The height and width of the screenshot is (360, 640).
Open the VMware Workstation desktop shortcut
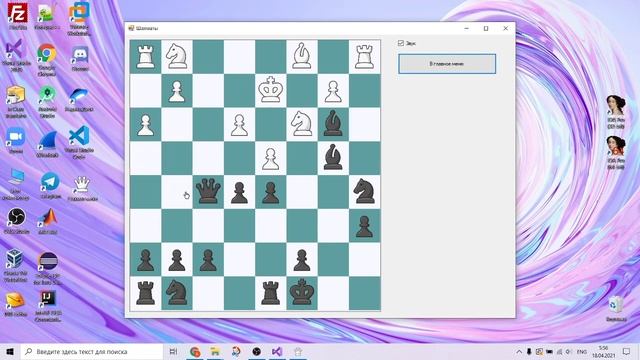pyautogui.click(x=79, y=19)
